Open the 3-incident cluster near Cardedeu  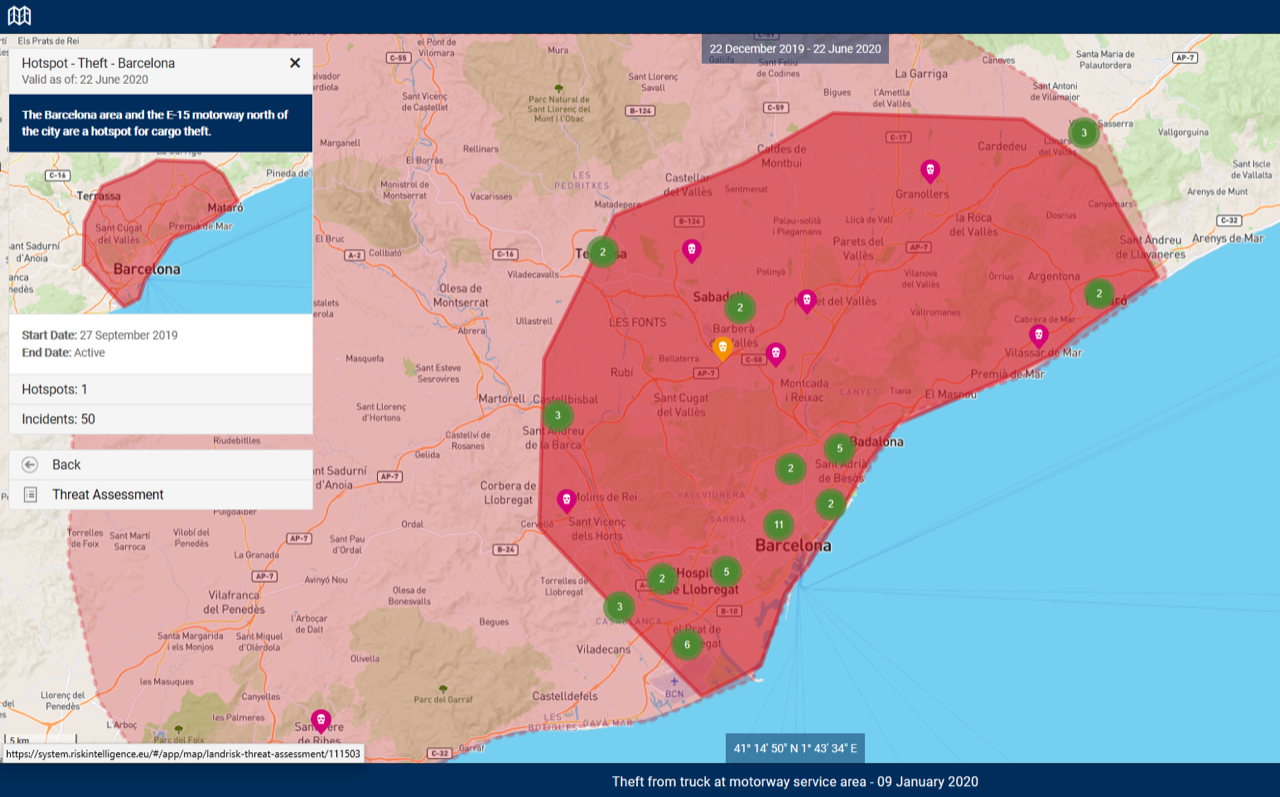[x=1083, y=132]
